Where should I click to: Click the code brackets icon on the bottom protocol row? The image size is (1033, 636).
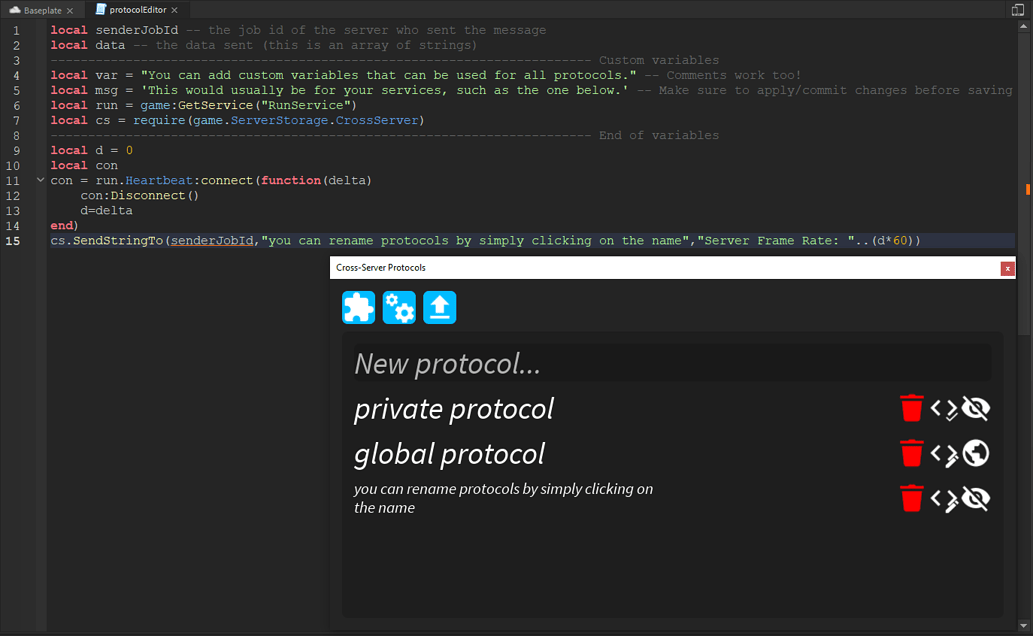[944, 498]
